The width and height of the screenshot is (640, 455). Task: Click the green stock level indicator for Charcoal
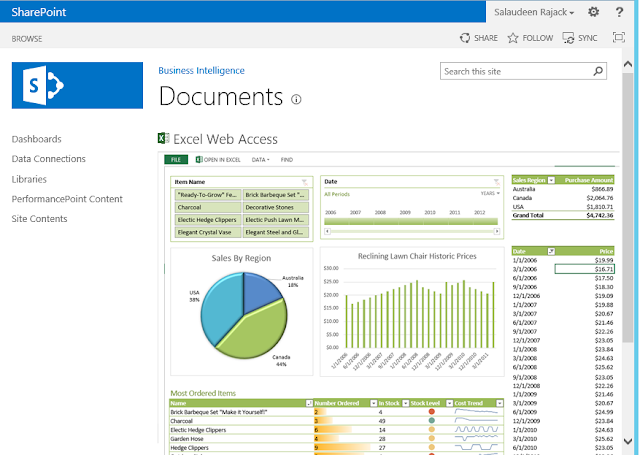pyautogui.click(x=431, y=420)
